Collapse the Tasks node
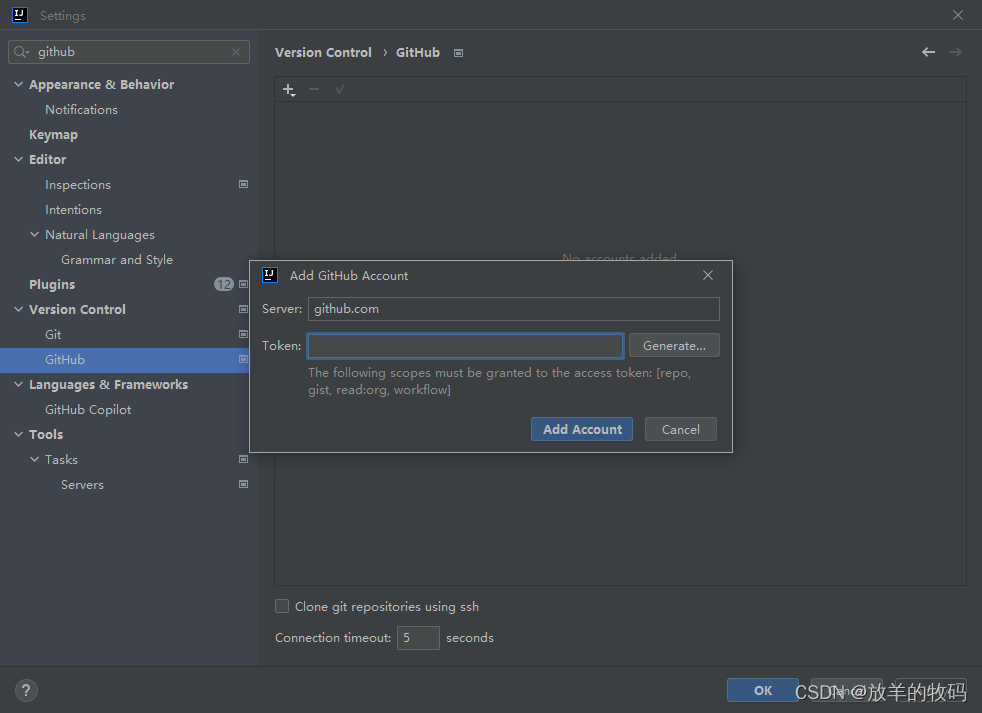Image resolution: width=982 pixels, height=713 pixels. pos(34,459)
